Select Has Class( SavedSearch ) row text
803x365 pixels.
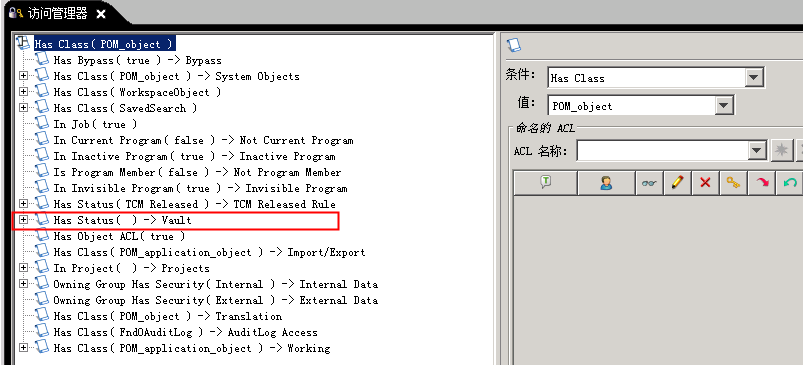click(125, 108)
